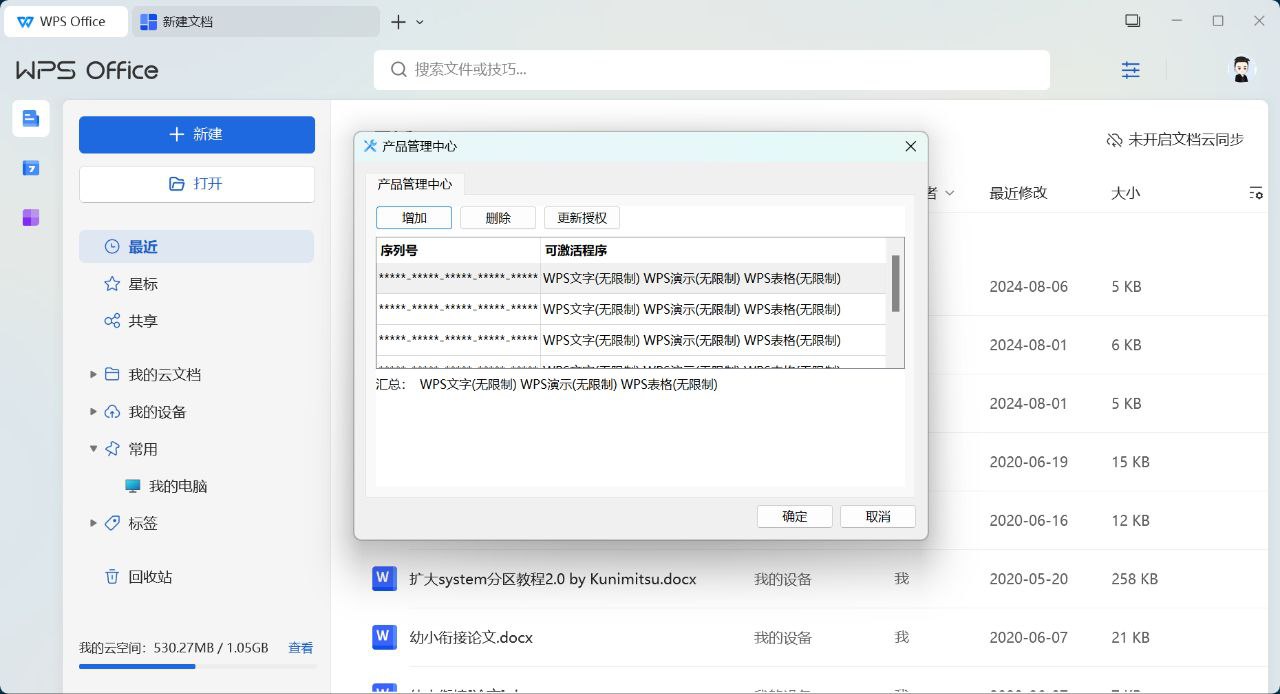The height and width of the screenshot is (694, 1280).
Task: Switch to the 新建文档 tab
Action: pyautogui.click(x=255, y=21)
